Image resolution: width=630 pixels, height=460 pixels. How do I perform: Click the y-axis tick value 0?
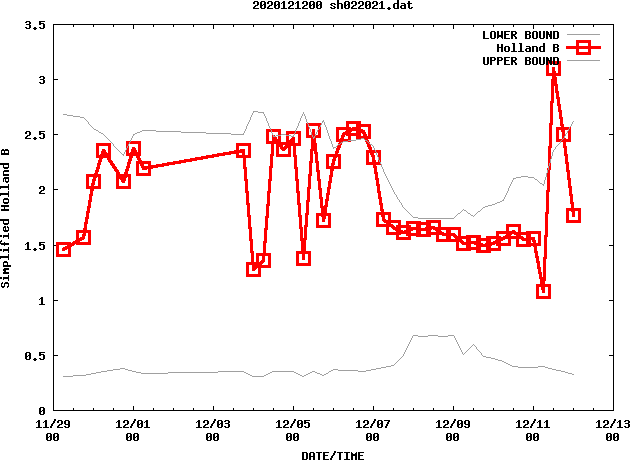42,411
